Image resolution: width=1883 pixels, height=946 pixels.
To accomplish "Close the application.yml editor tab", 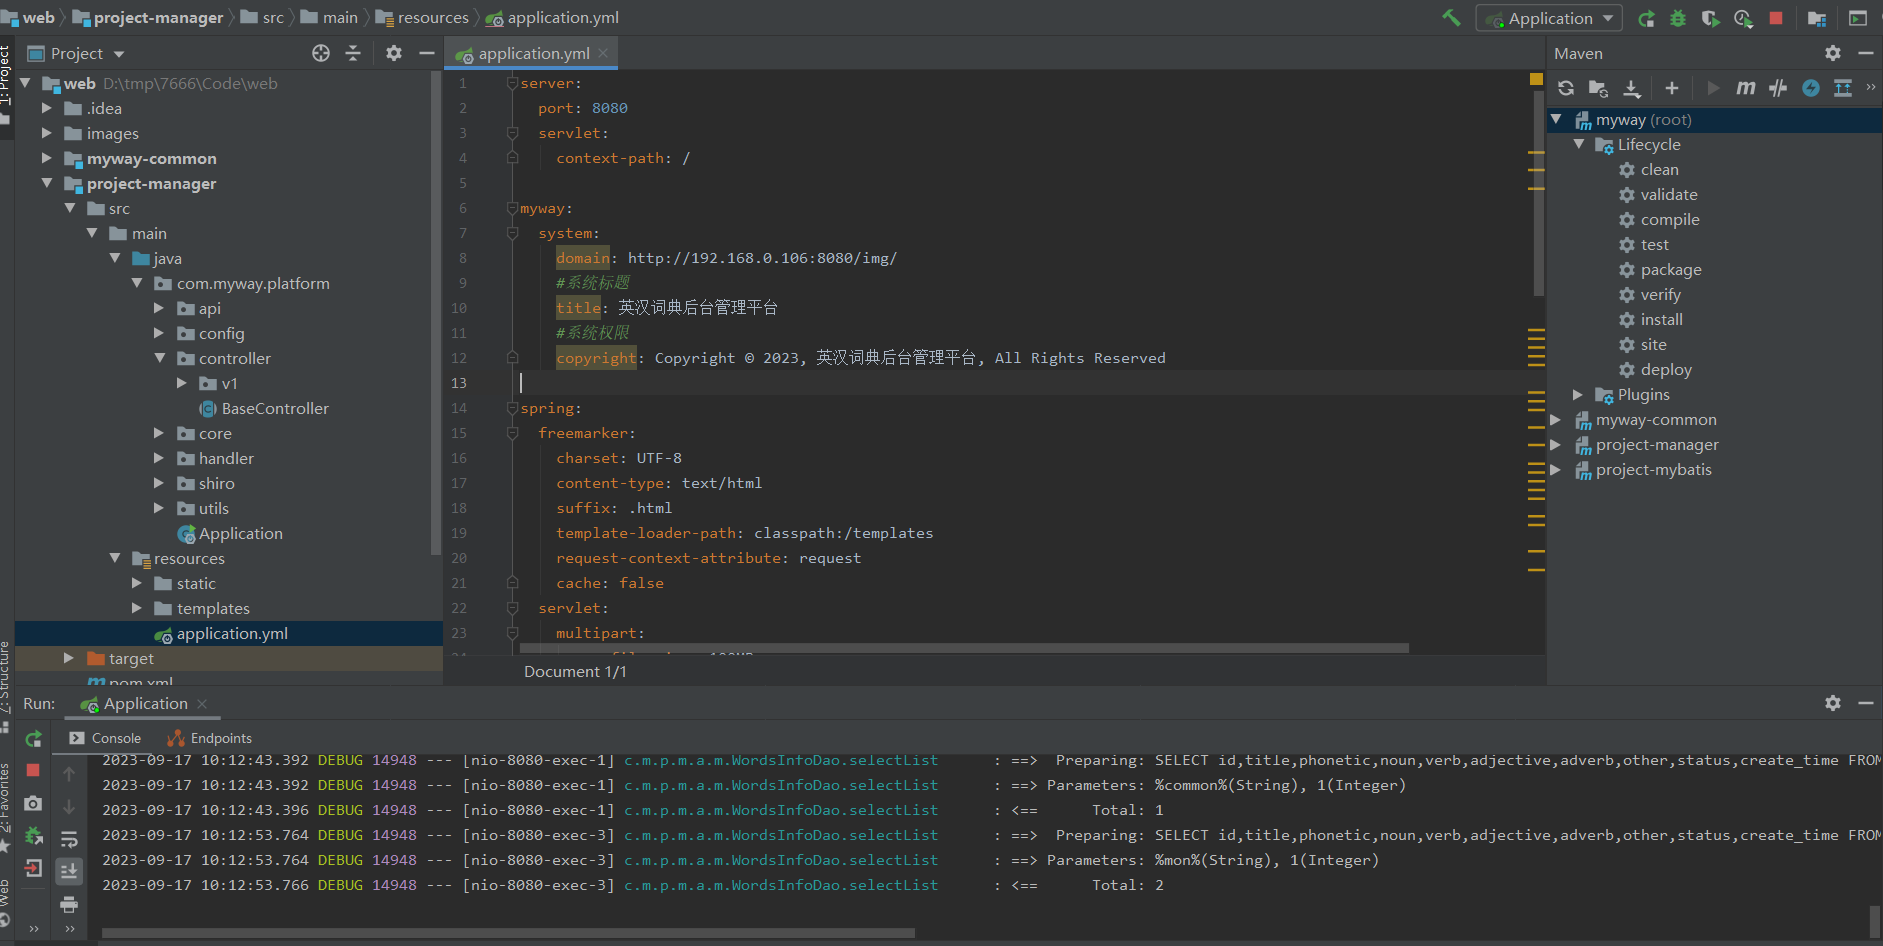I will [603, 53].
